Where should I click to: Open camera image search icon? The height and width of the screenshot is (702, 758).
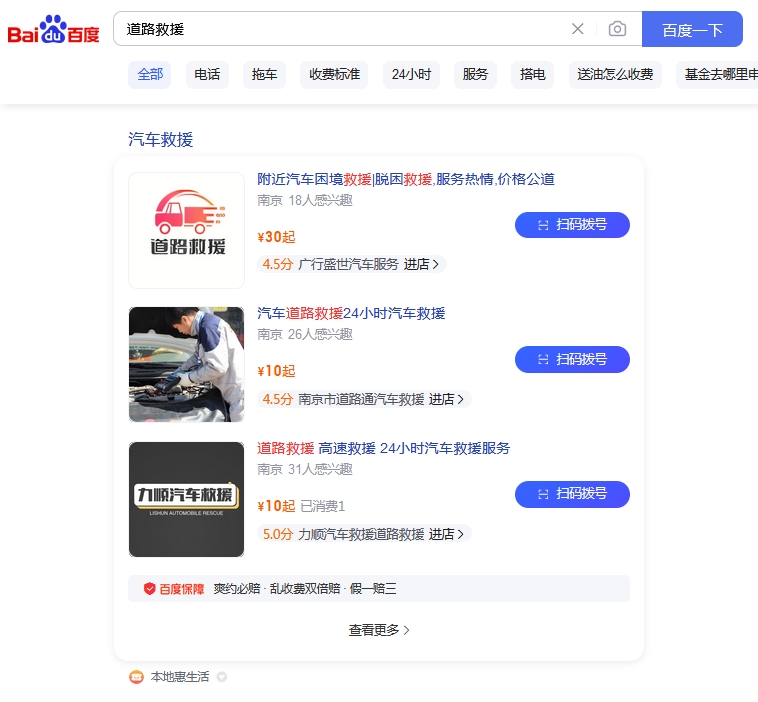[617, 29]
